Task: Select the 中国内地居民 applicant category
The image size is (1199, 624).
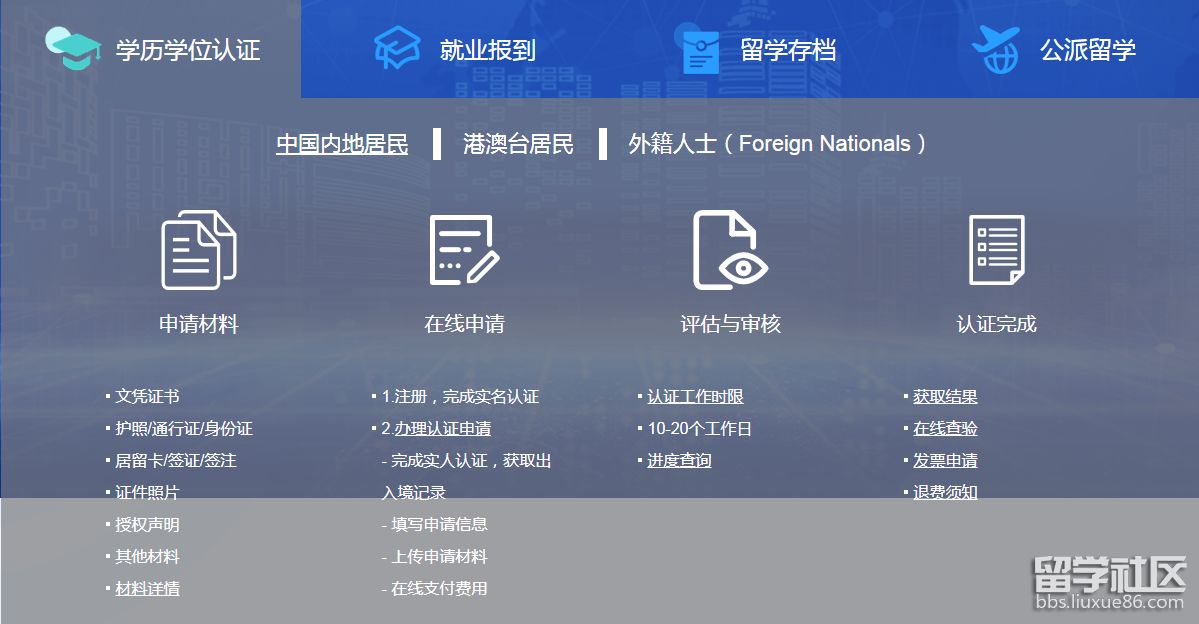Action: tap(342, 144)
